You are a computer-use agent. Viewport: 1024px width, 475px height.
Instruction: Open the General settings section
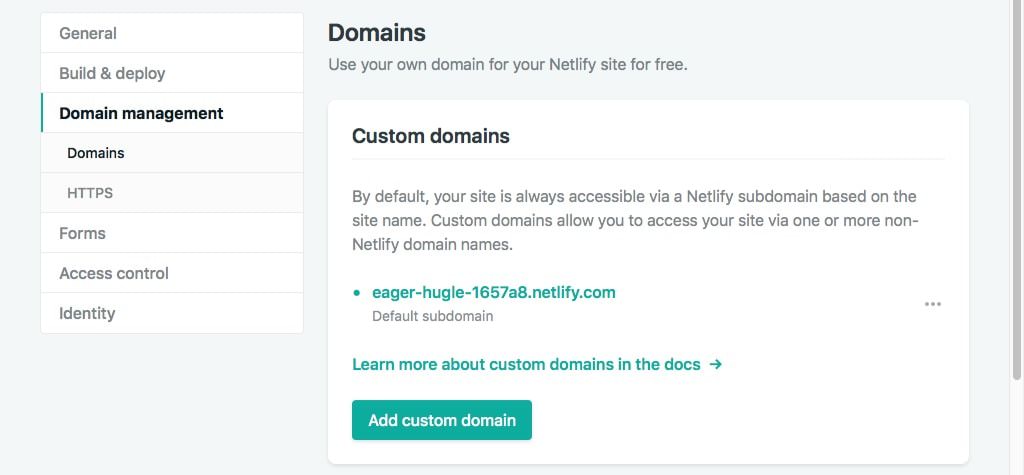pos(88,33)
